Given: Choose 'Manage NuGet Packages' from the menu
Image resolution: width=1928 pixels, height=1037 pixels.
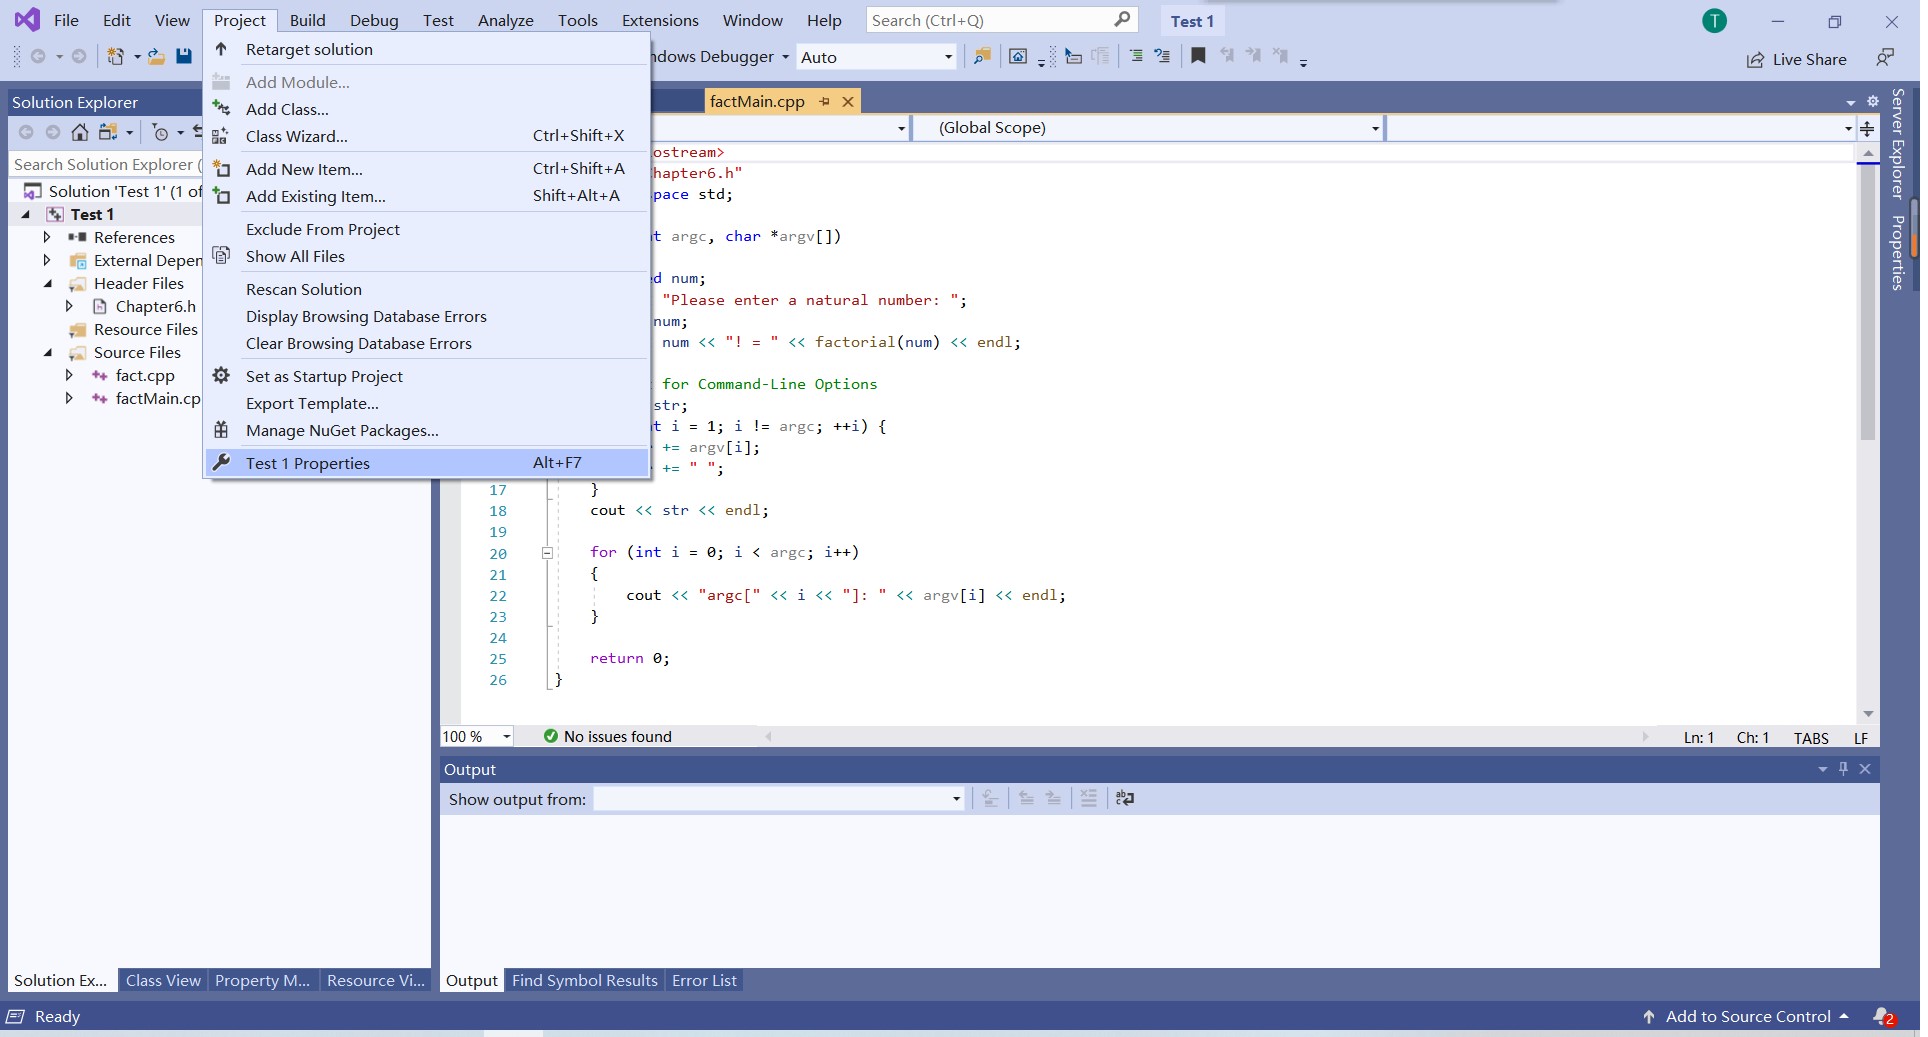Looking at the screenshot, I should click(x=343, y=430).
